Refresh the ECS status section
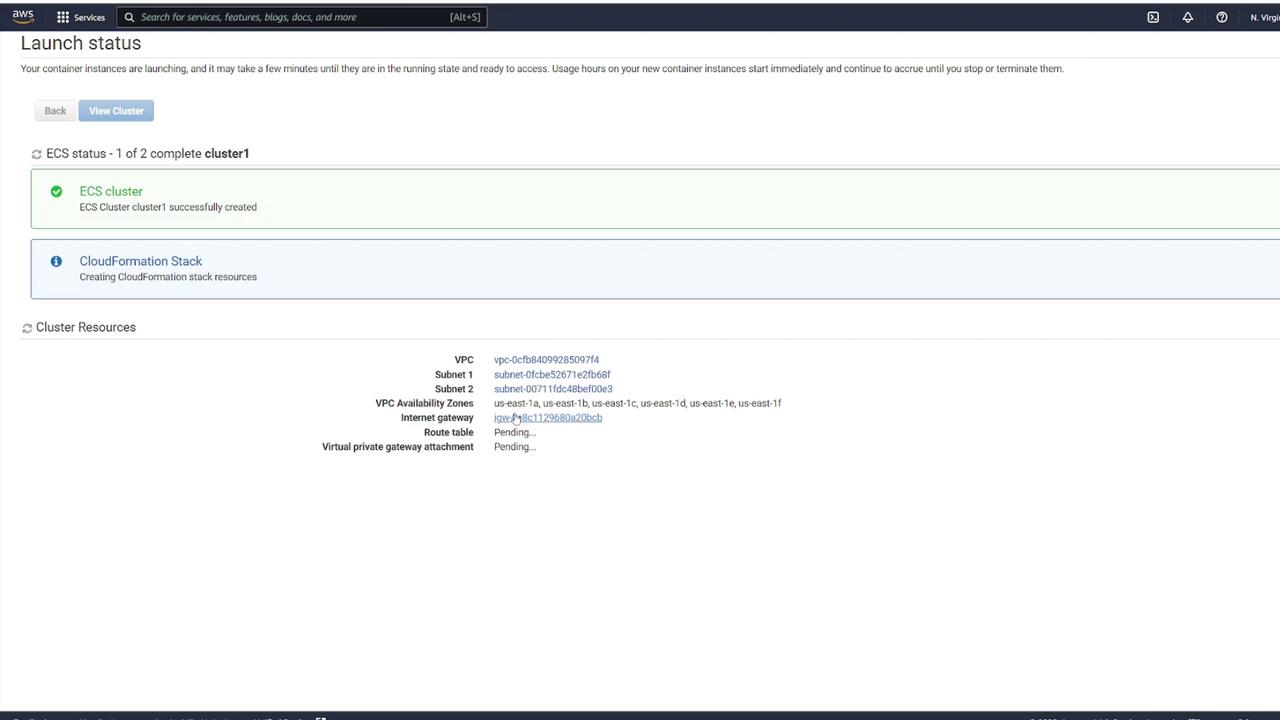The image size is (1280, 720). click(37, 154)
